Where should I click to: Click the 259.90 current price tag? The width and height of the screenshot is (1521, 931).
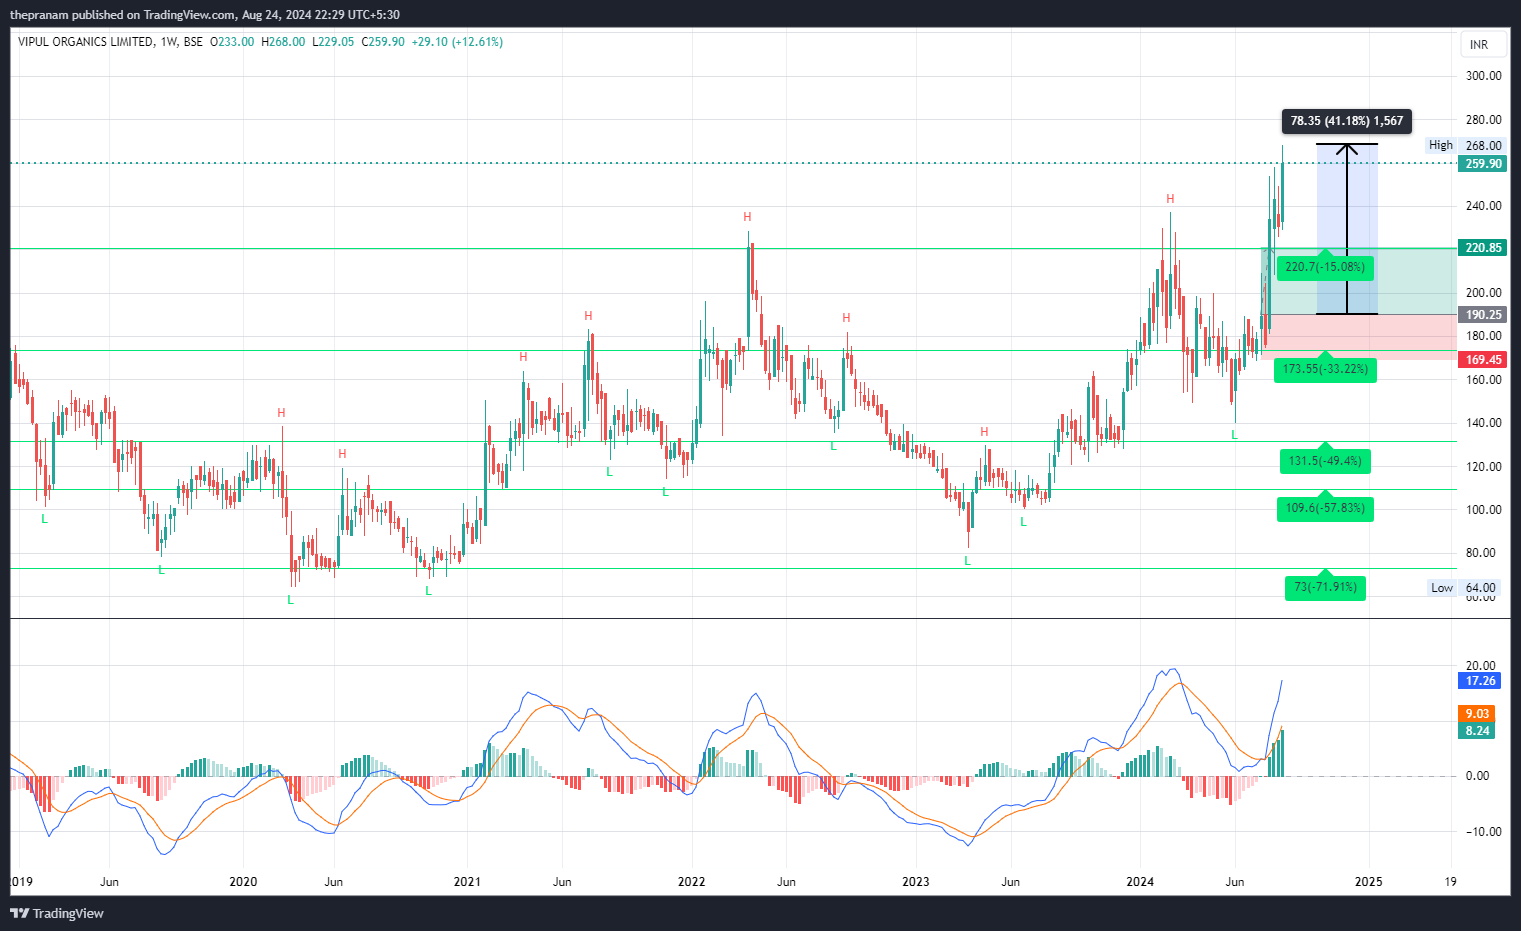[1482, 164]
